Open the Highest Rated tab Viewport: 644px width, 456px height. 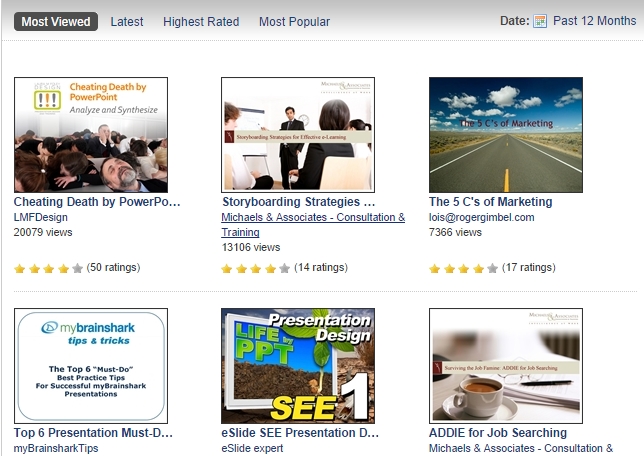[201, 22]
